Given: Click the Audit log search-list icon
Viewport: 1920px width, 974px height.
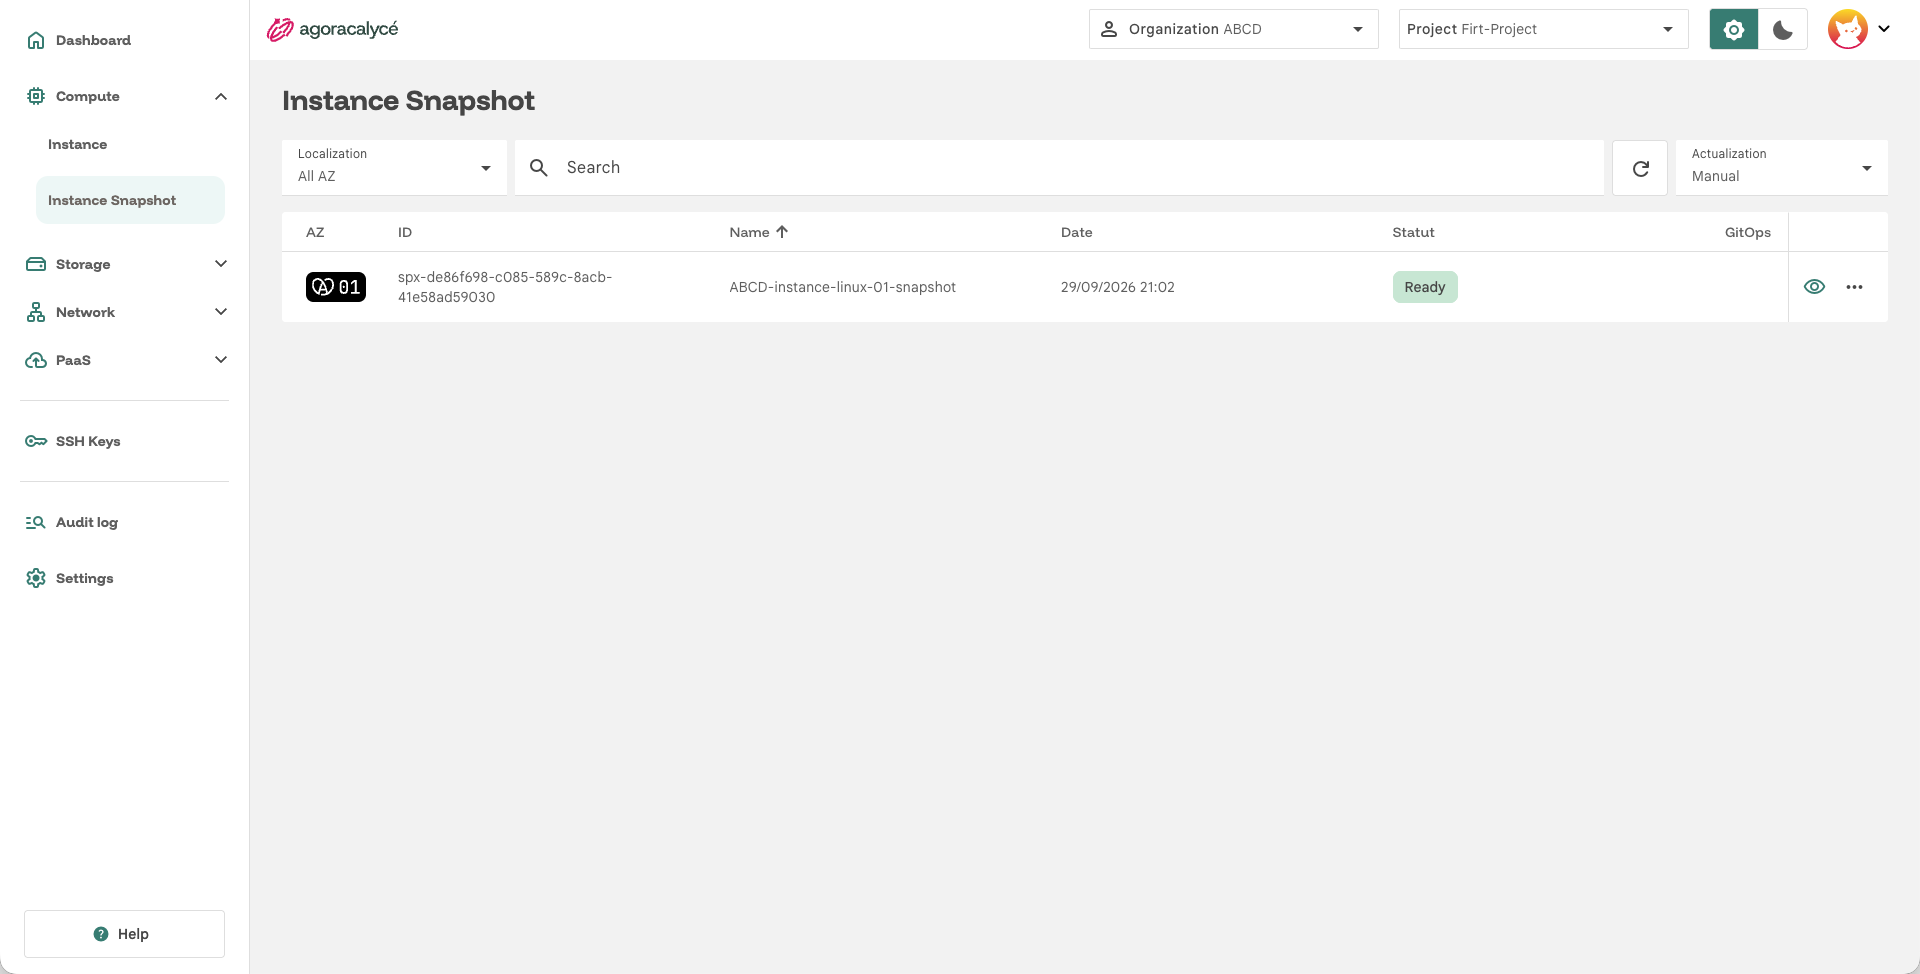Looking at the screenshot, I should pyautogui.click(x=36, y=522).
